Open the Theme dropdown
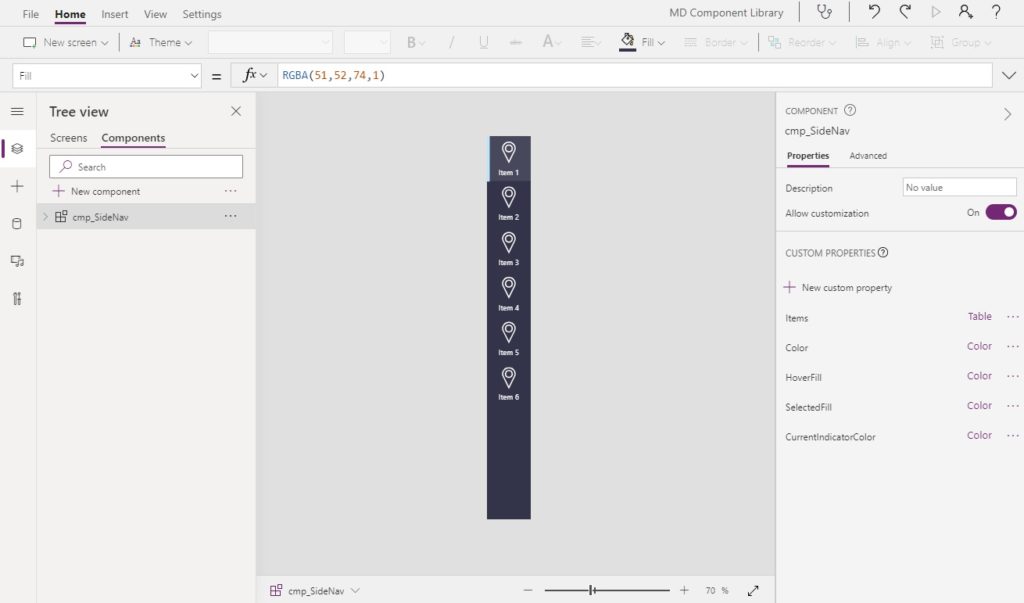 pos(161,42)
